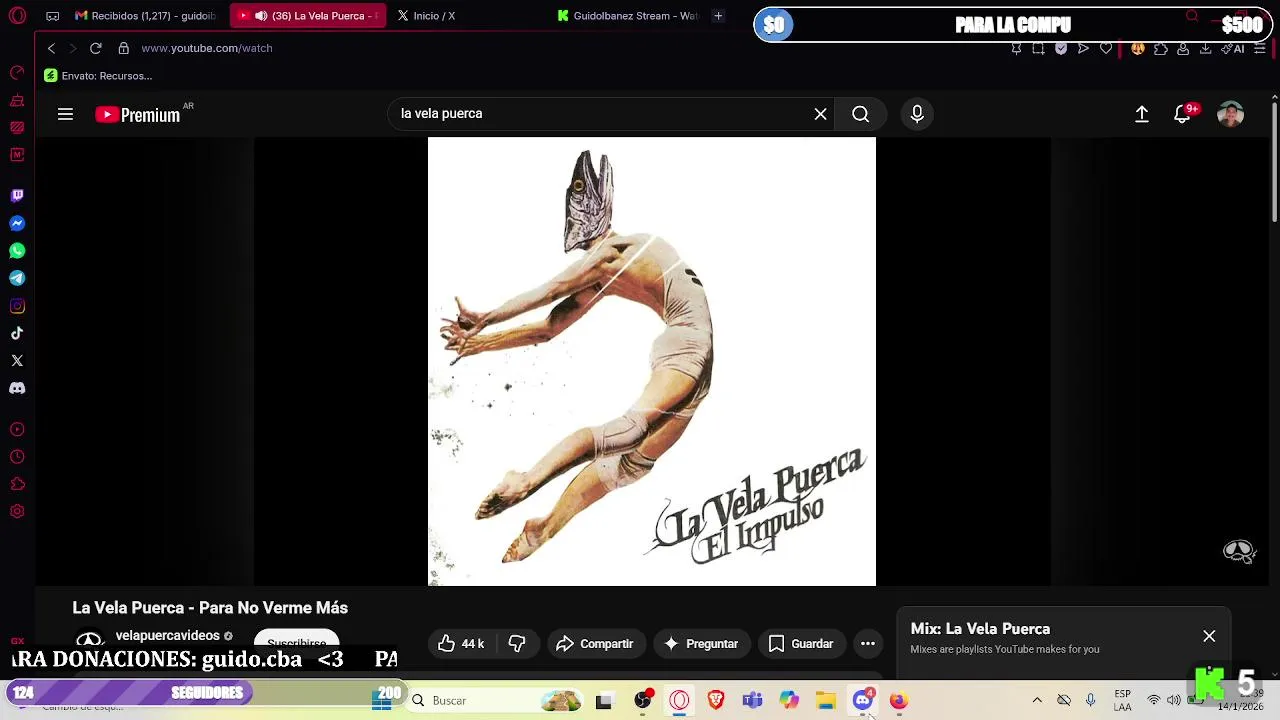Start voice search with microphone

(917, 114)
